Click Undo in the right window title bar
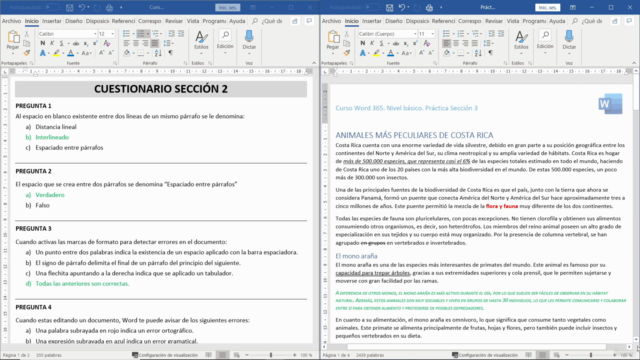This screenshot has height=360, width=640. click(402, 7)
